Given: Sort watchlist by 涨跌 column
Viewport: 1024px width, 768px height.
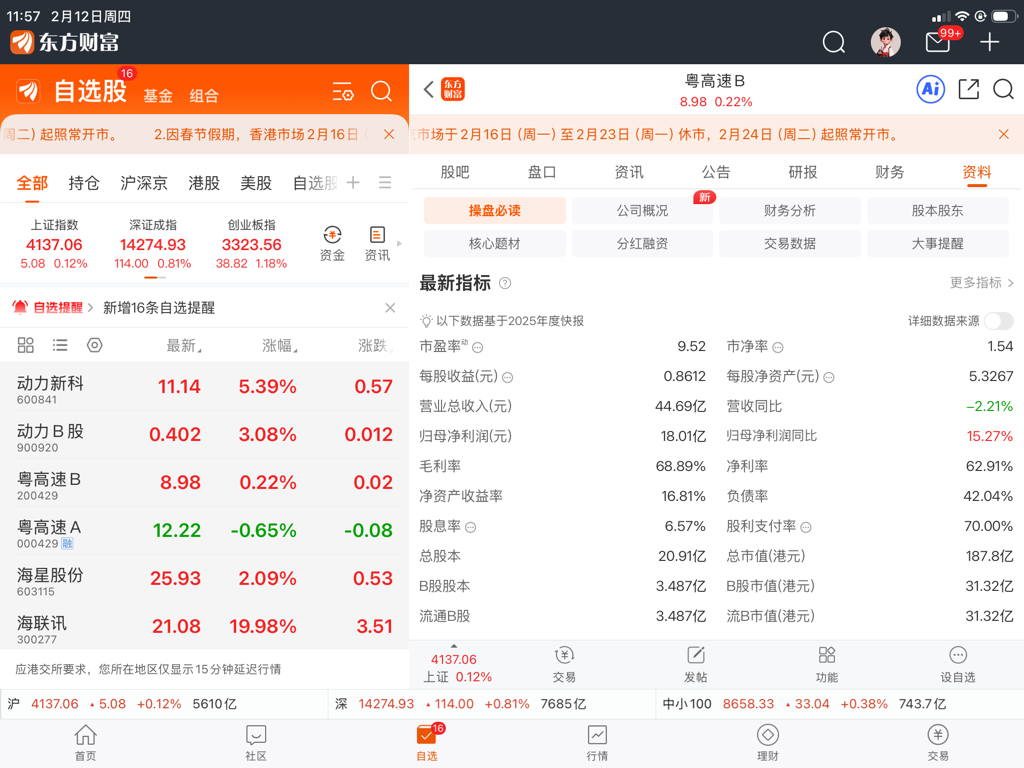Looking at the screenshot, I should click(376, 345).
